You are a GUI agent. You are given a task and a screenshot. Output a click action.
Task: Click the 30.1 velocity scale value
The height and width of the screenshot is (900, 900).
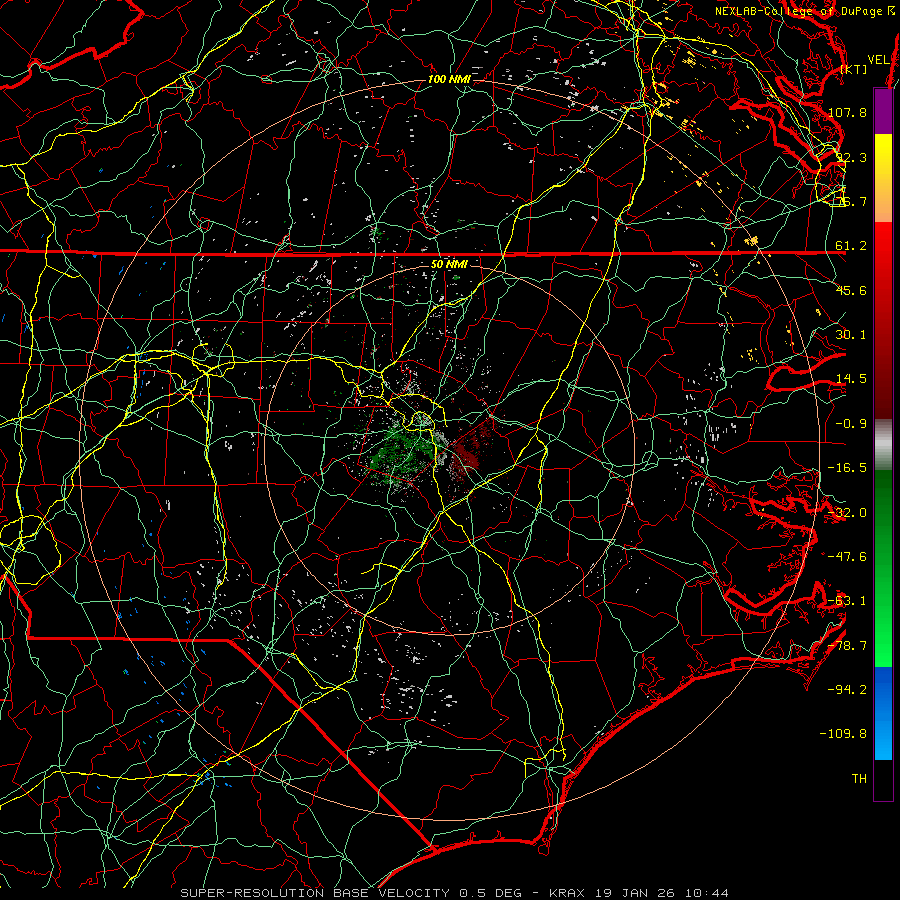coord(851,335)
